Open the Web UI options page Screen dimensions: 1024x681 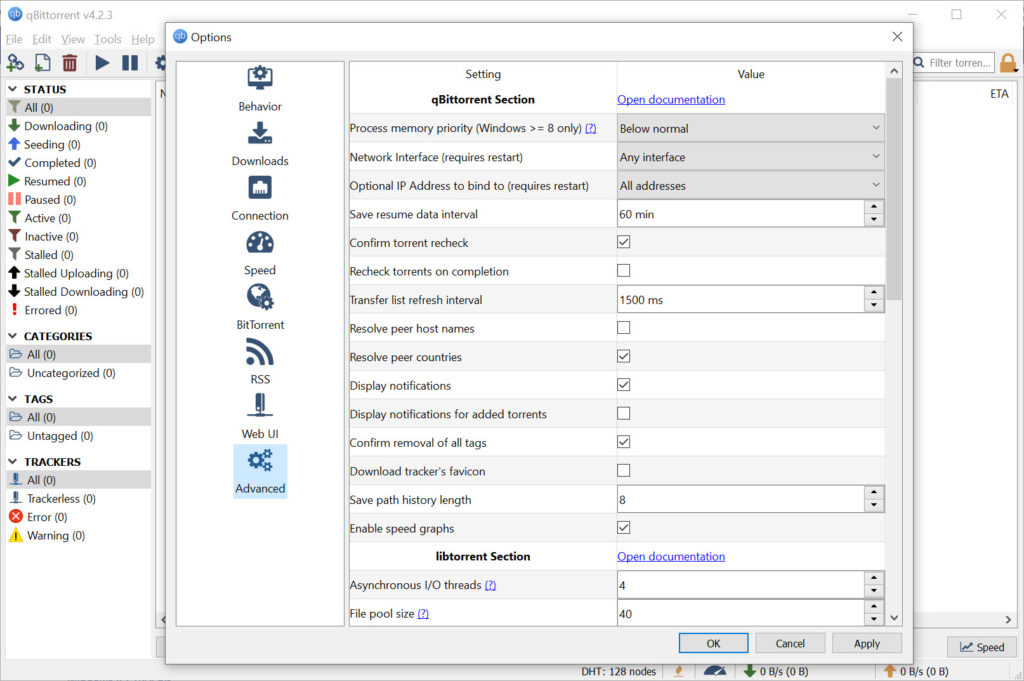pyautogui.click(x=260, y=417)
